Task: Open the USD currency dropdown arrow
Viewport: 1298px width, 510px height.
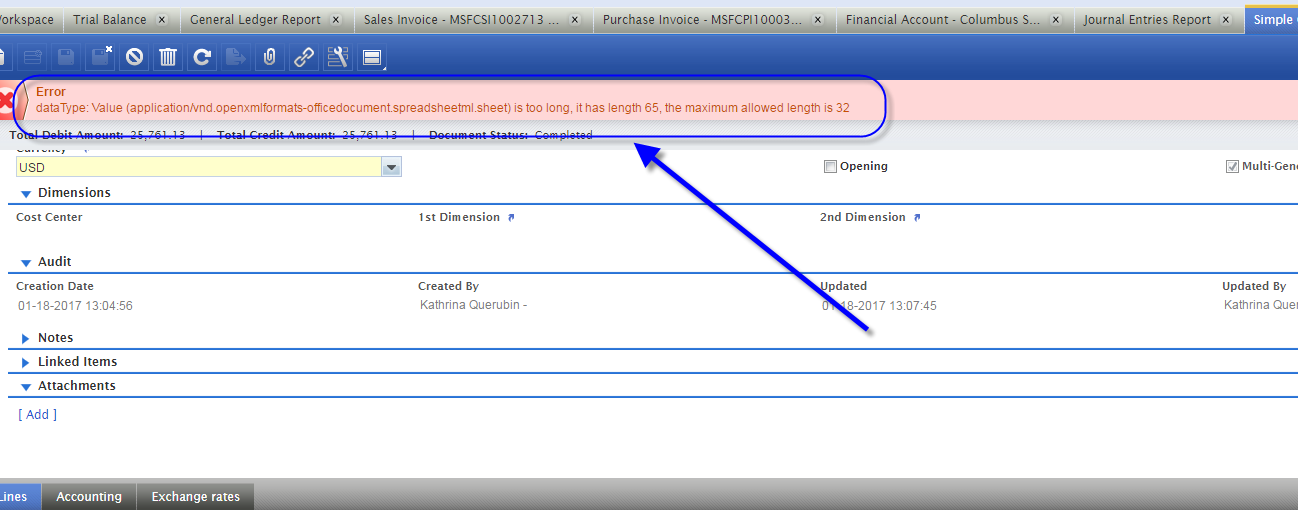Action: [392, 168]
